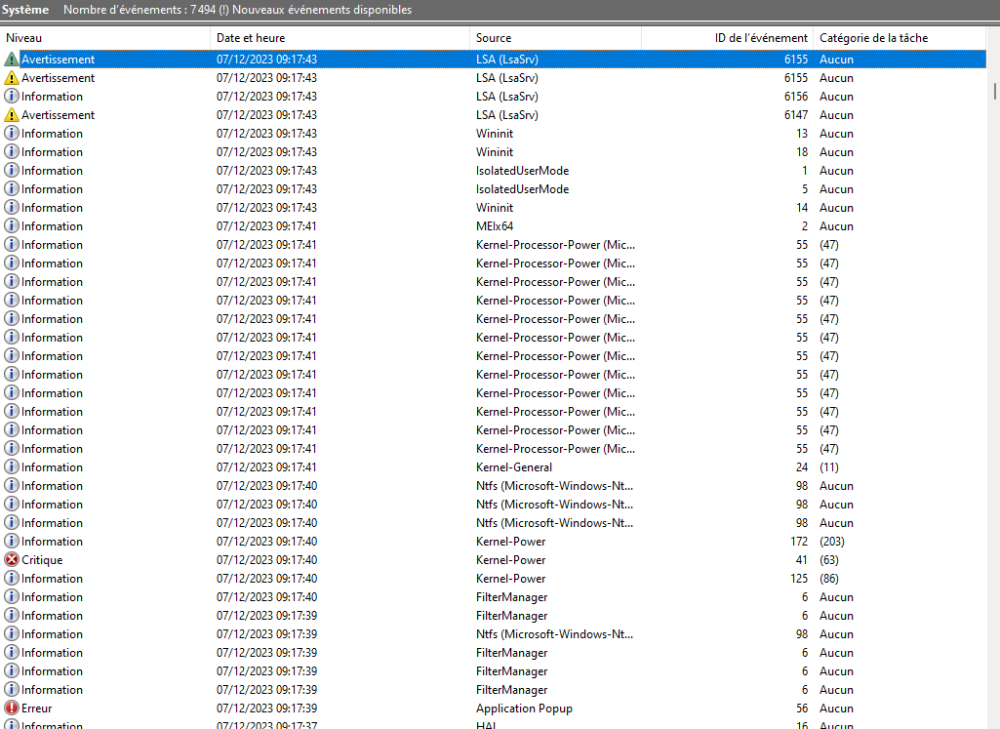This screenshot has width=1000, height=729.
Task: Click the task category '(86)' cell
Action: (x=829, y=578)
